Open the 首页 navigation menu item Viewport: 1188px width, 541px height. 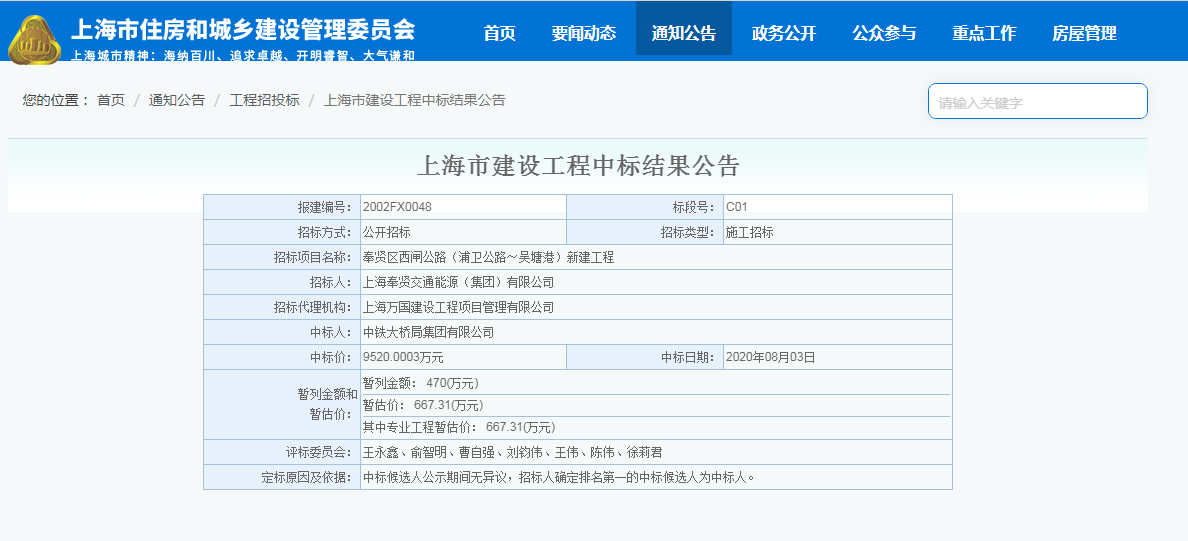pyautogui.click(x=499, y=33)
